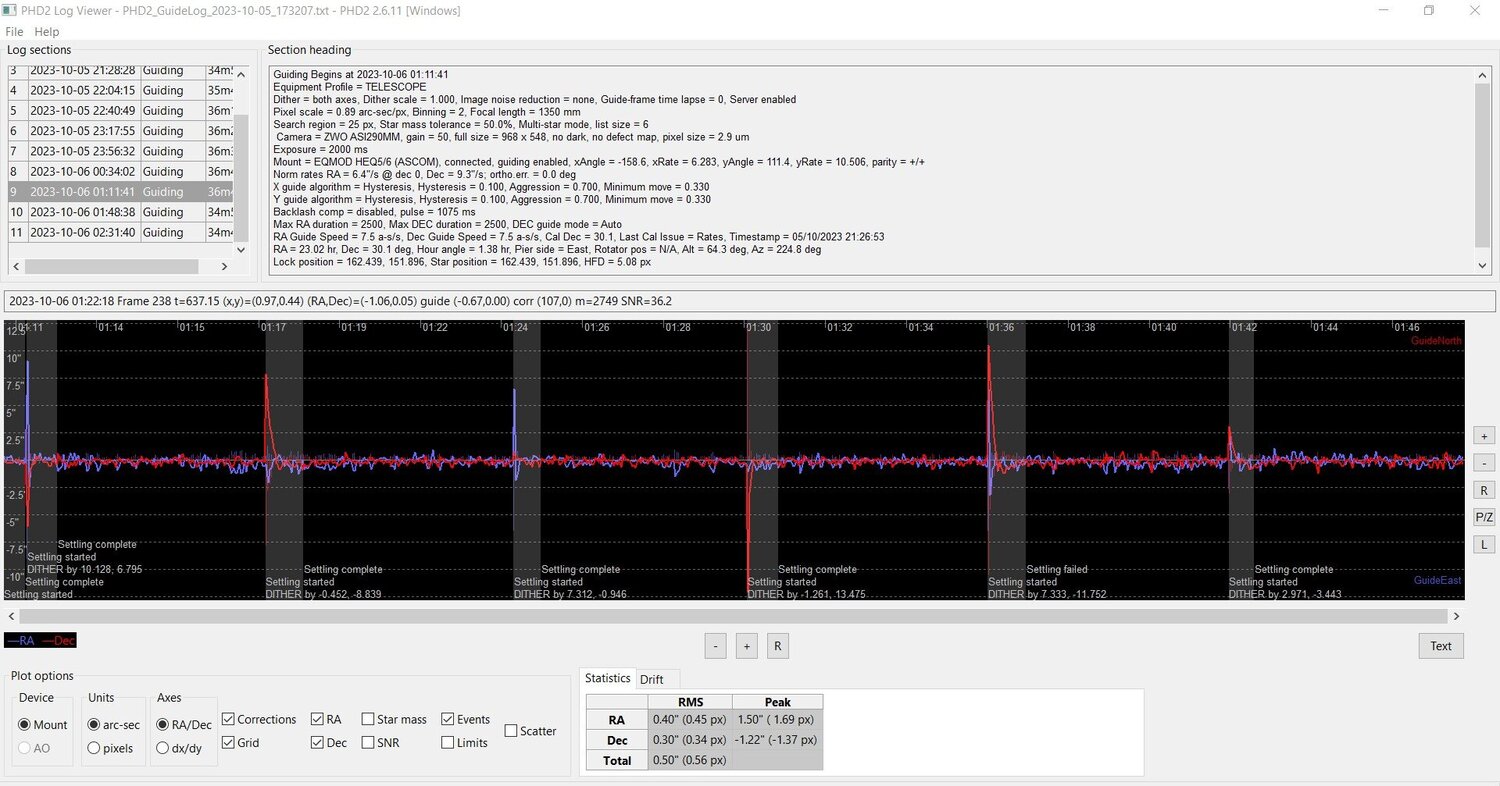Enable the SNR checkbox
1500x786 pixels.
coord(381,743)
